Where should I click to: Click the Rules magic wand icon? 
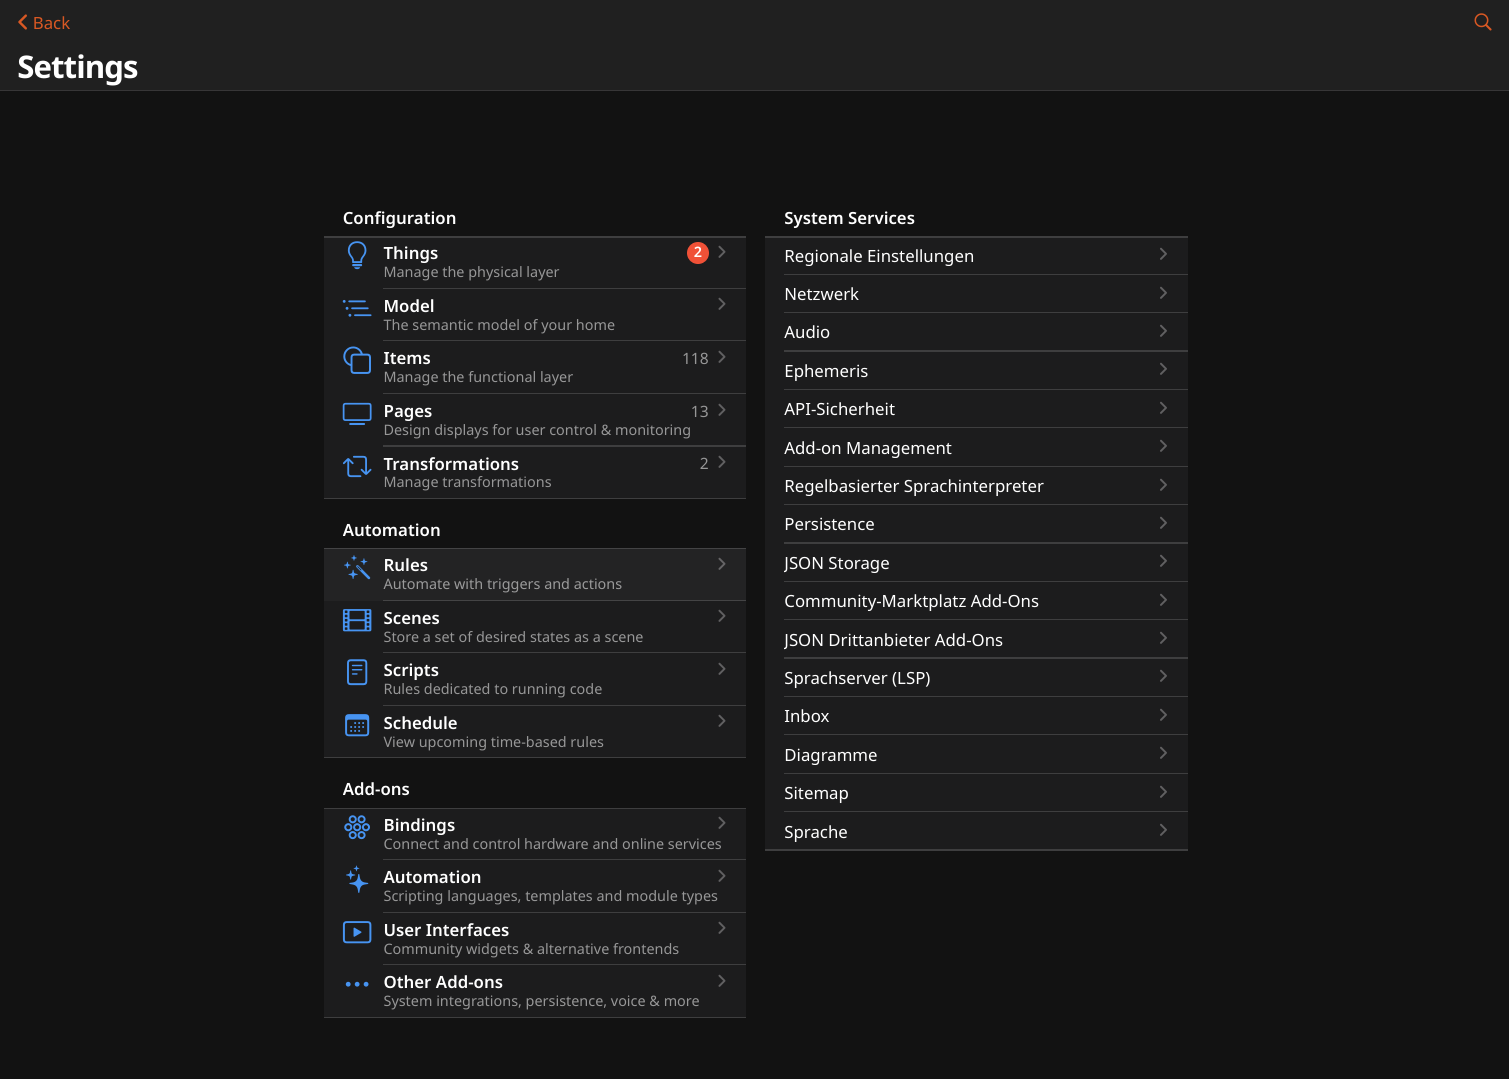pos(357,569)
